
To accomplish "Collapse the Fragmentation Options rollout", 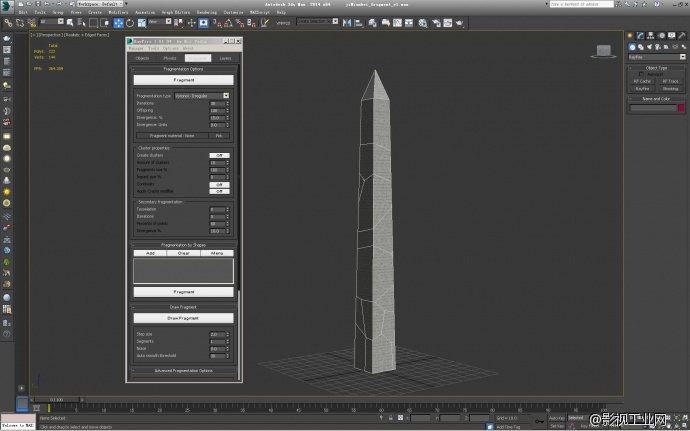I will click(184, 69).
